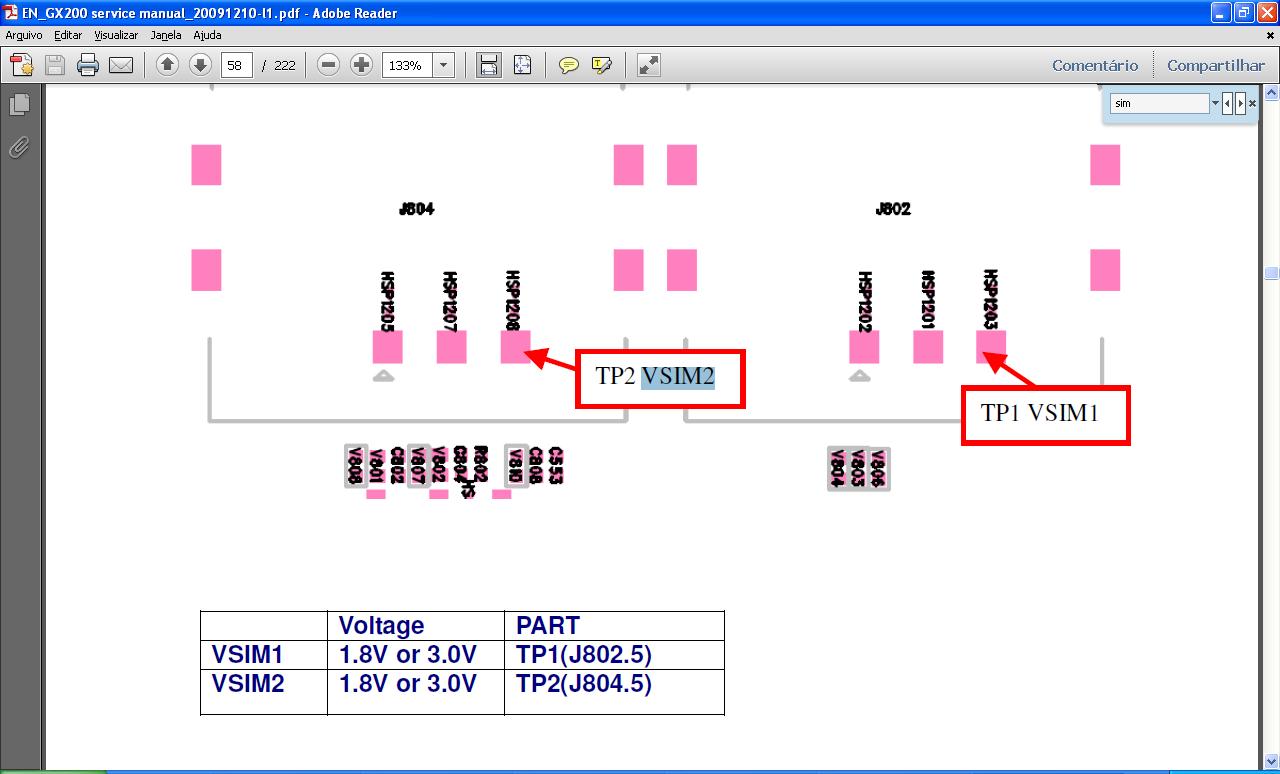Open the attachments paperclip panel
Screen dimensions: 1280x774
coord(19,148)
